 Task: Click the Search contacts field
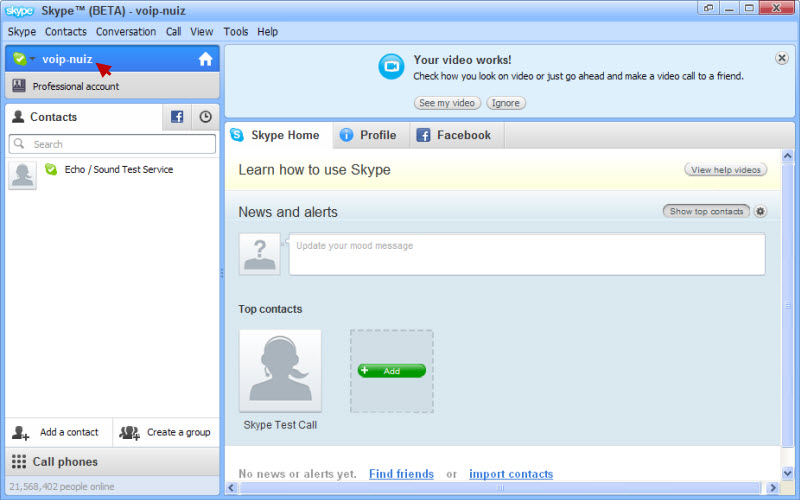(112, 144)
